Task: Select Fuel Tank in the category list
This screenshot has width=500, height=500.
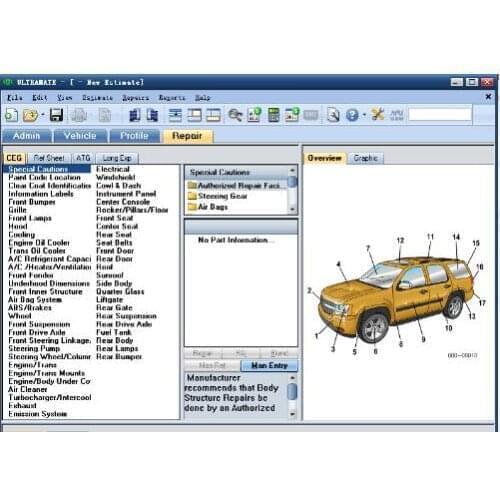Action: click(114, 332)
